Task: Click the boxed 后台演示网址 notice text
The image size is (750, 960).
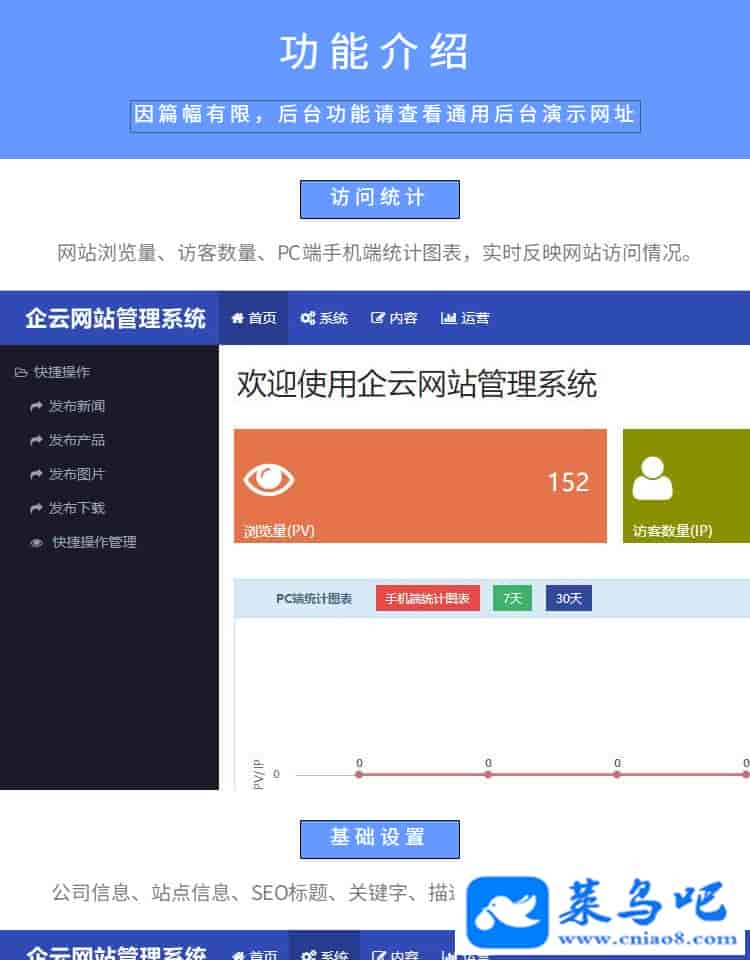Action: coord(384,115)
